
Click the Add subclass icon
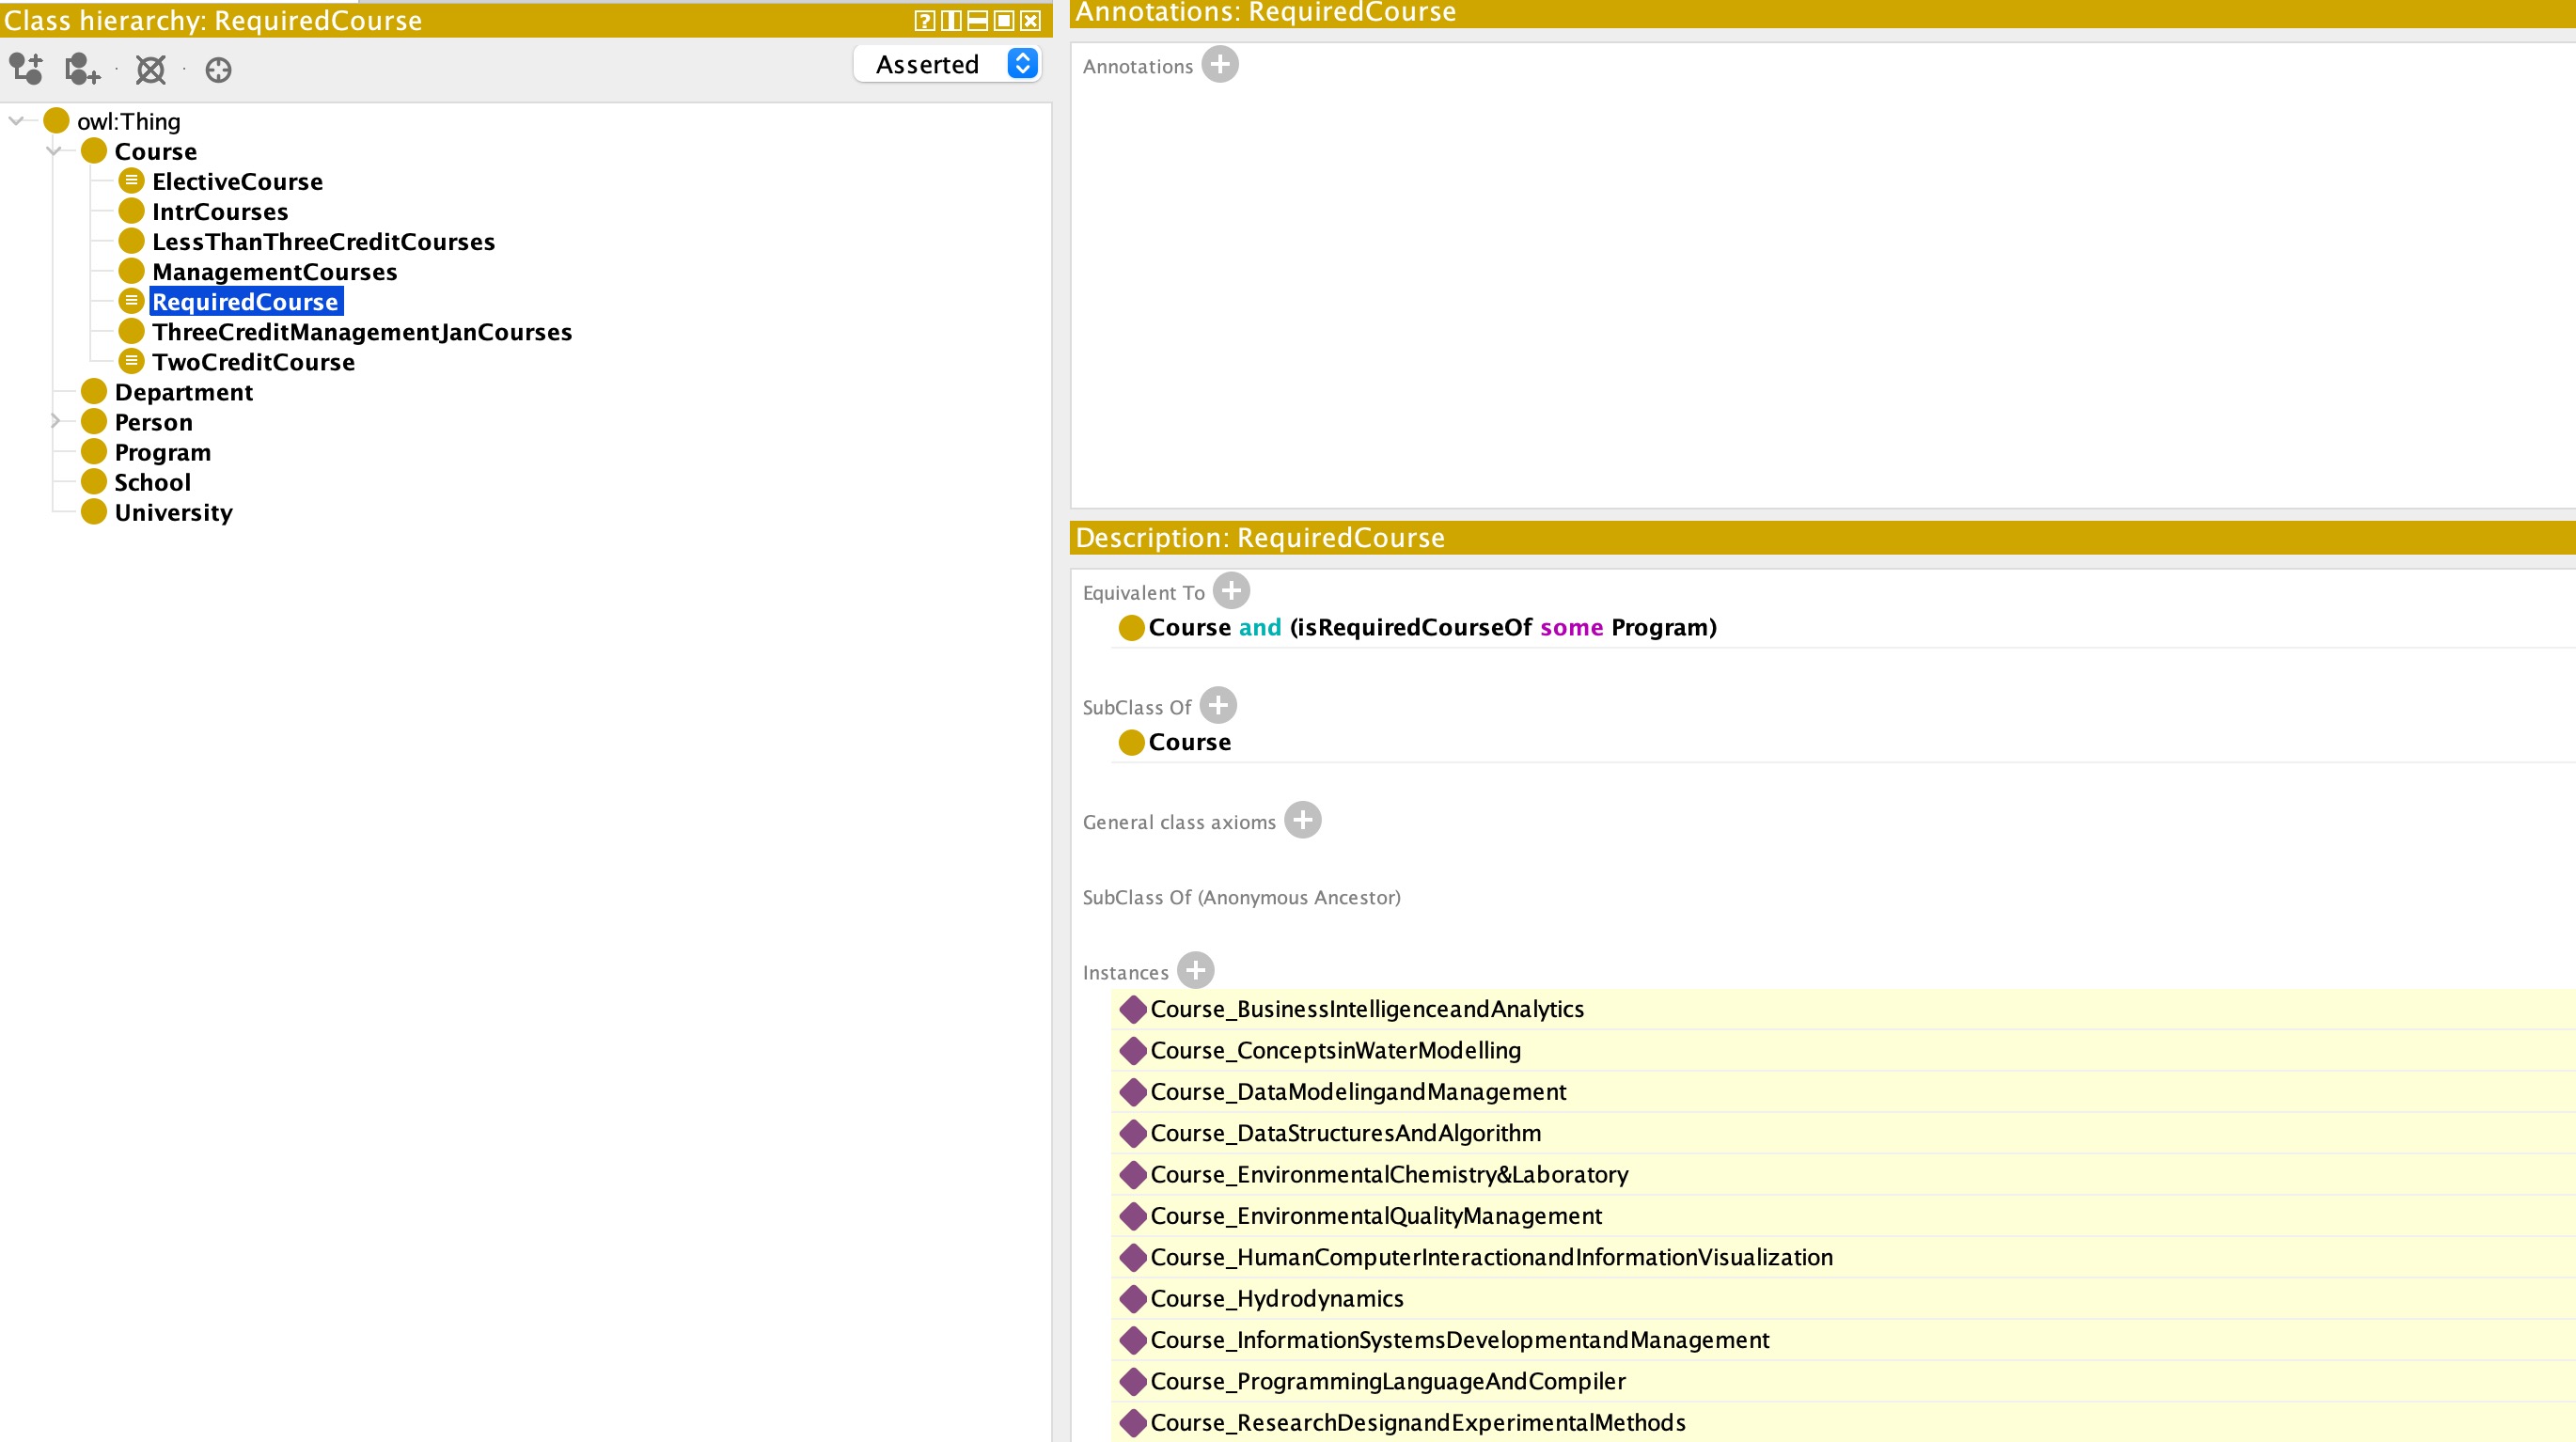click(x=26, y=68)
